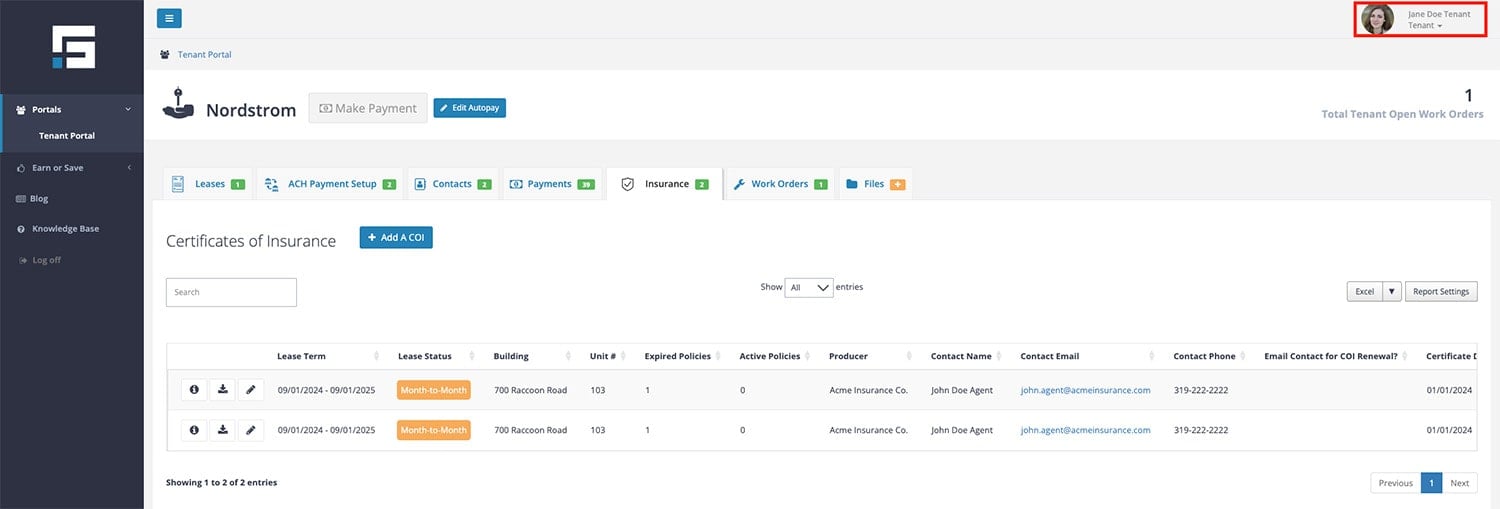Click download icon in first table row
1500x509 pixels.
pyautogui.click(x=223, y=390)
